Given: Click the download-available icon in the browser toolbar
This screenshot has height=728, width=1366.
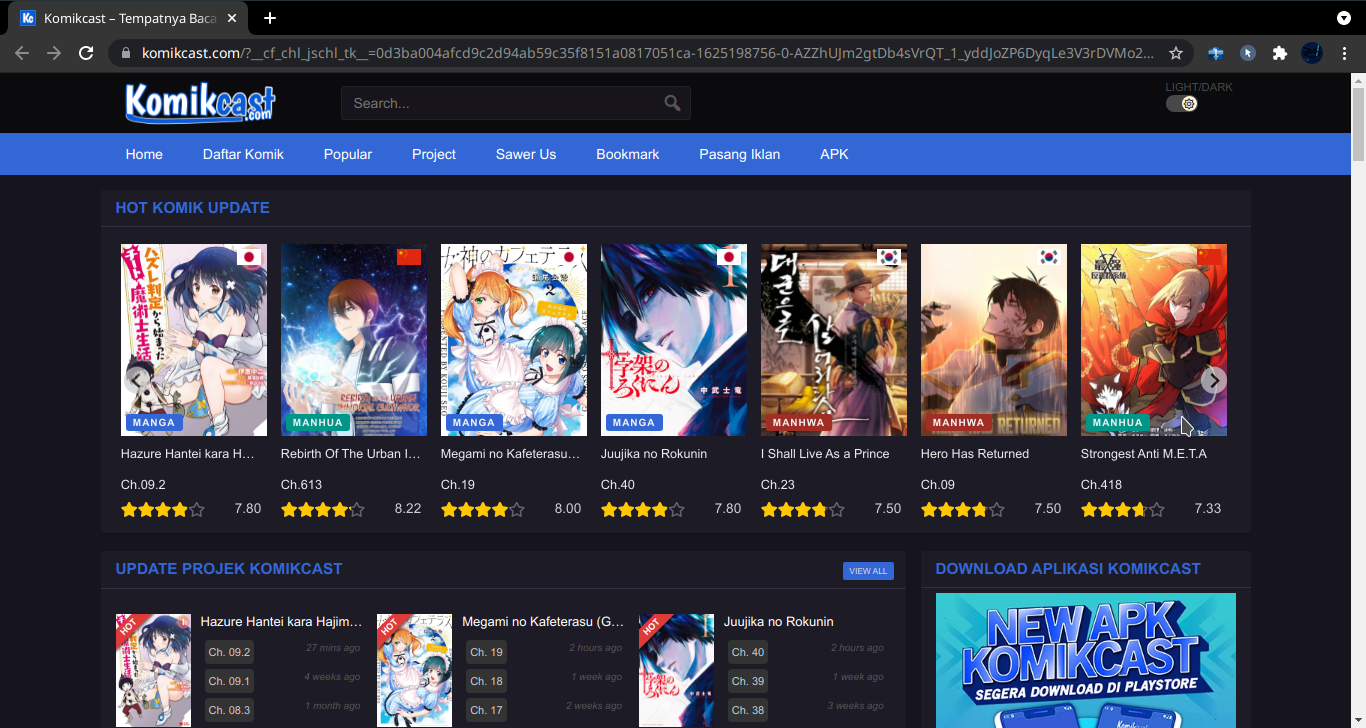Looking at the screenshot, I should (1343, 18).
